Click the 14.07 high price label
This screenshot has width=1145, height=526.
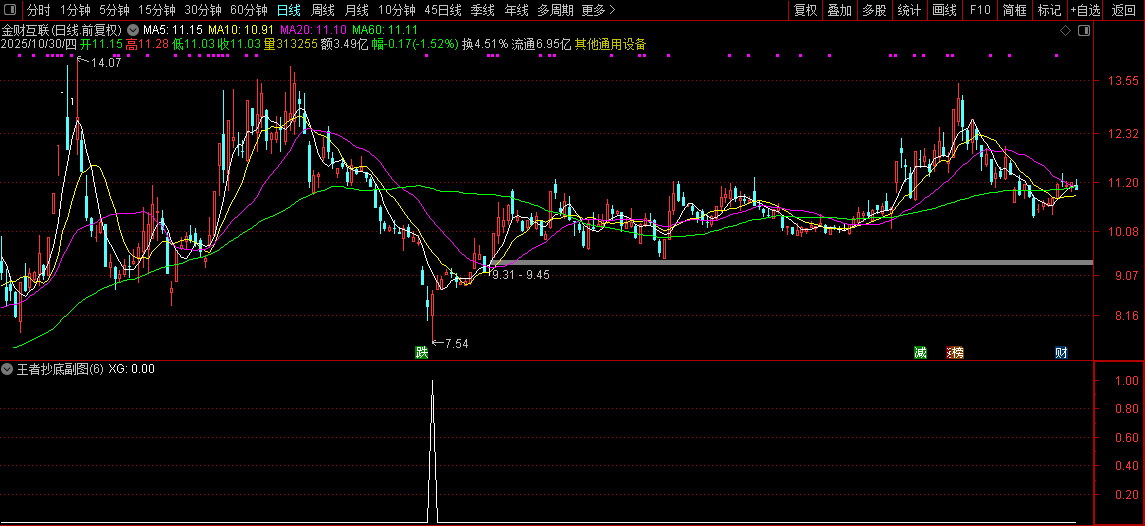(x=106, y=63)
